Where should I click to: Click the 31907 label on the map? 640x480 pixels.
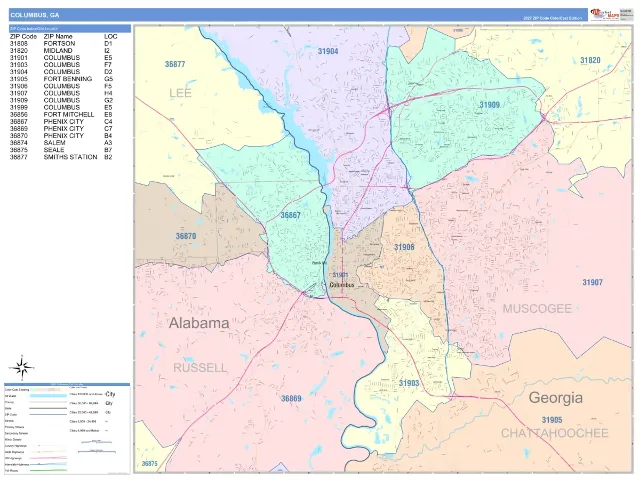pyautogui.click(x=592, y=282)
